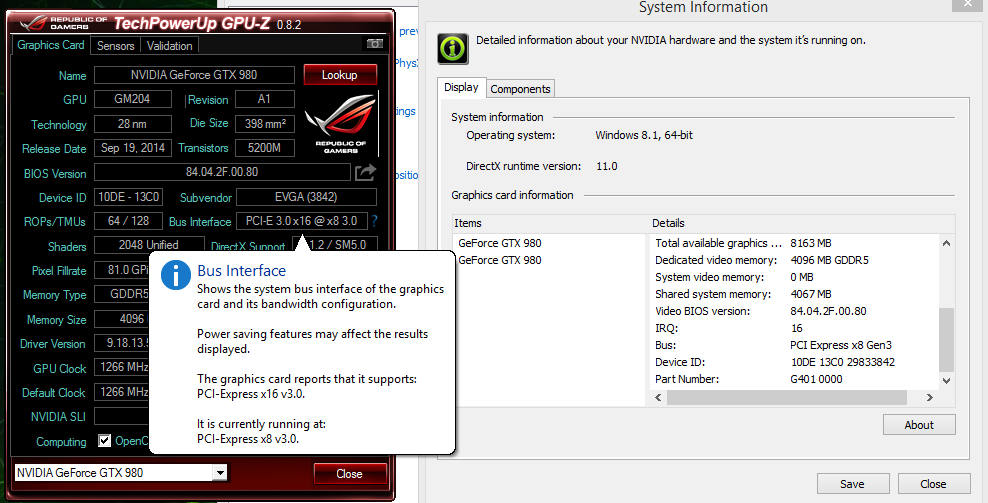
Task: Click the Bus value PCI Express x8 Gen3
Action: pyautogui.click(x=841, y=345)
